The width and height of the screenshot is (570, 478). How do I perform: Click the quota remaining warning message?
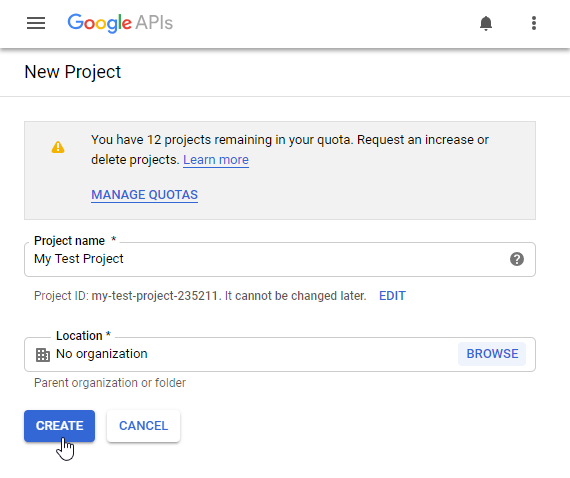290,150
